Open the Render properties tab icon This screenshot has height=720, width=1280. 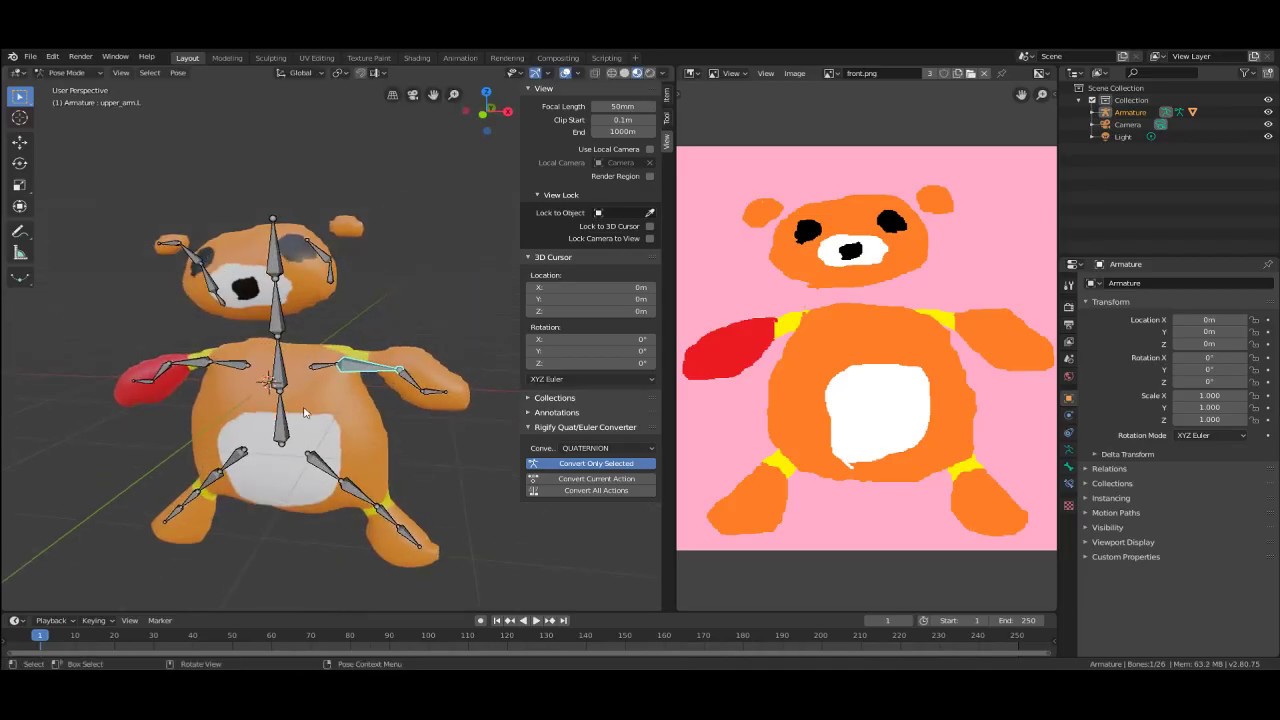(1069, 306)
